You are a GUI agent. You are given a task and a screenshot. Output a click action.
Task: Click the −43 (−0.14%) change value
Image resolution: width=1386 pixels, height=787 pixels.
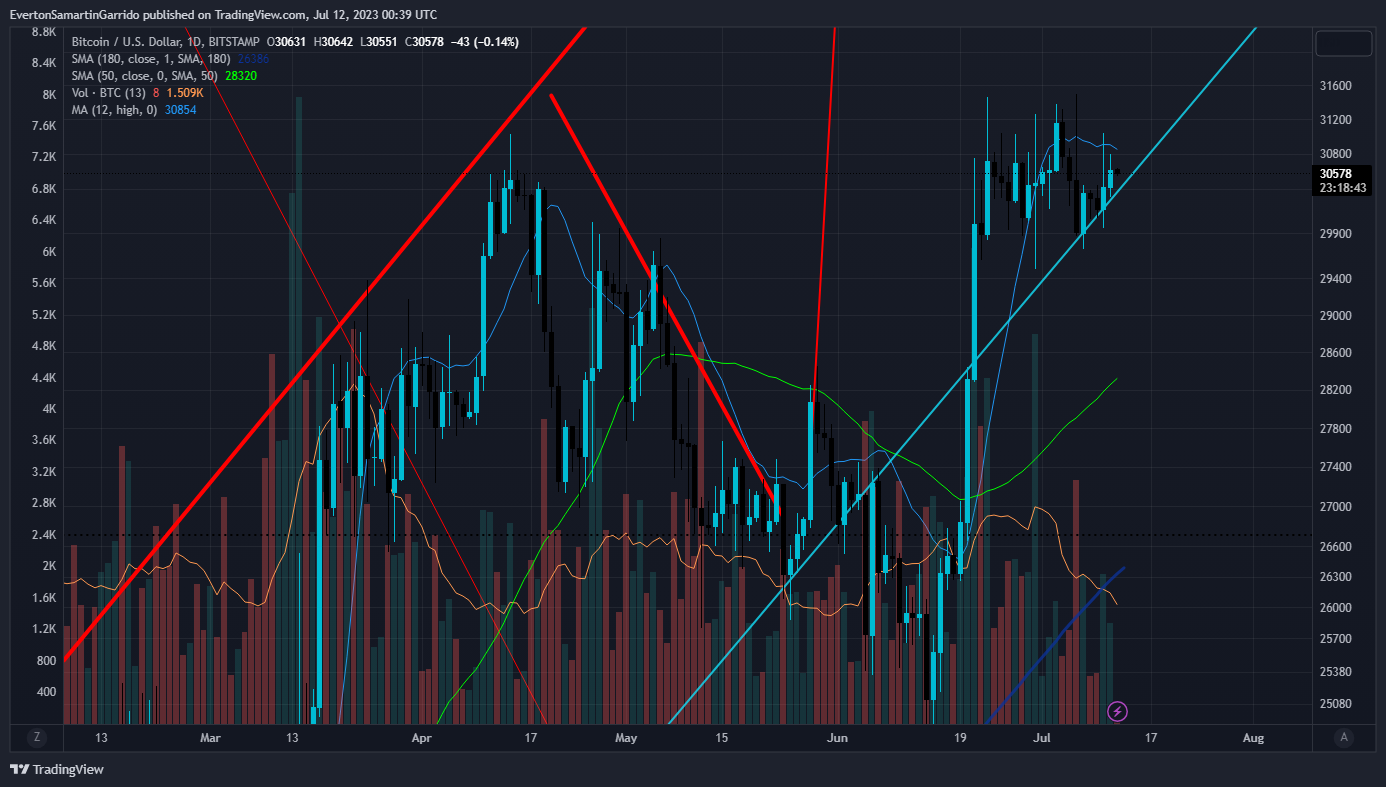pos(487,42)
